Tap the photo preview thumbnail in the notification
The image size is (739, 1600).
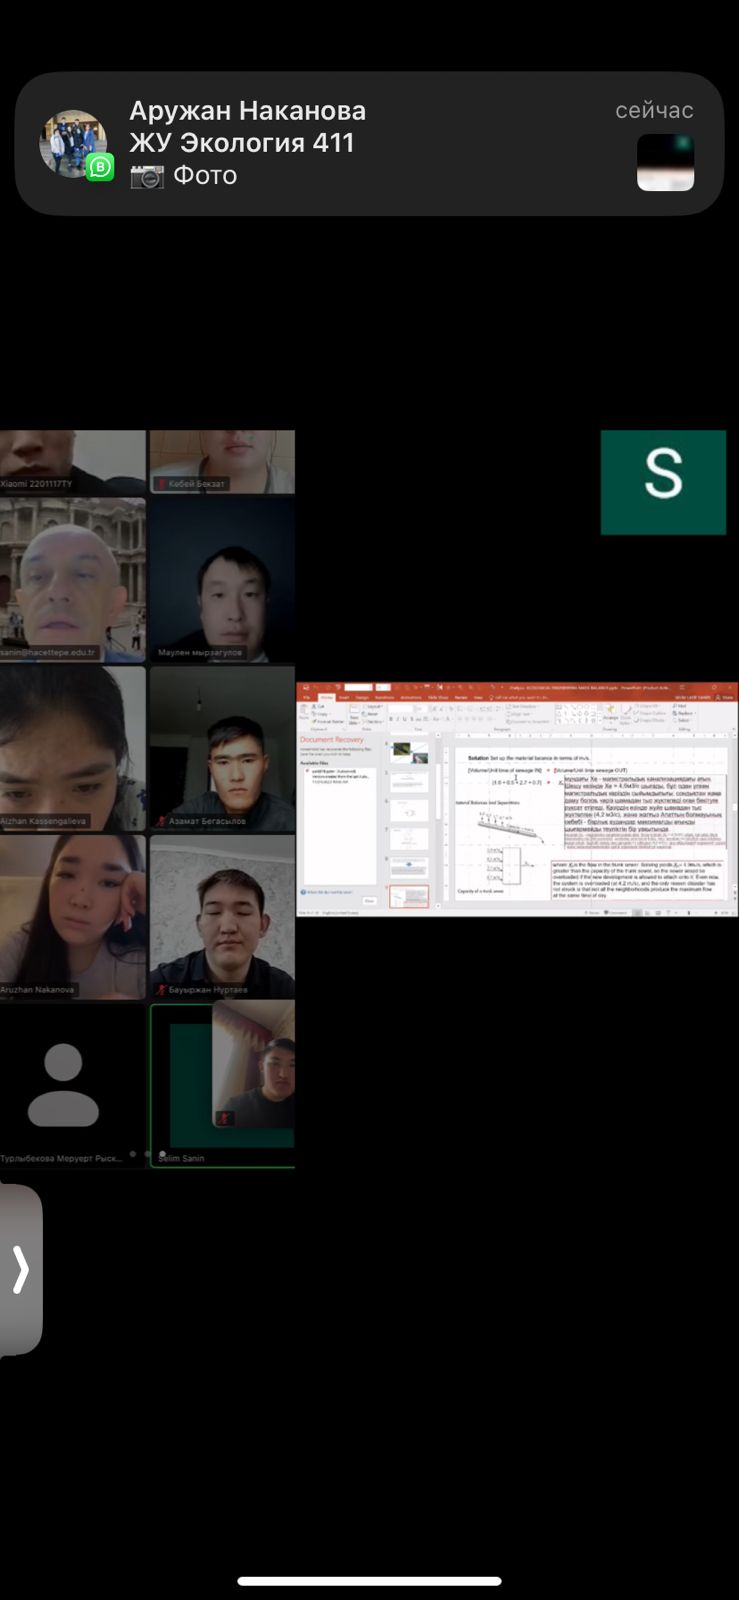[665, 162]
